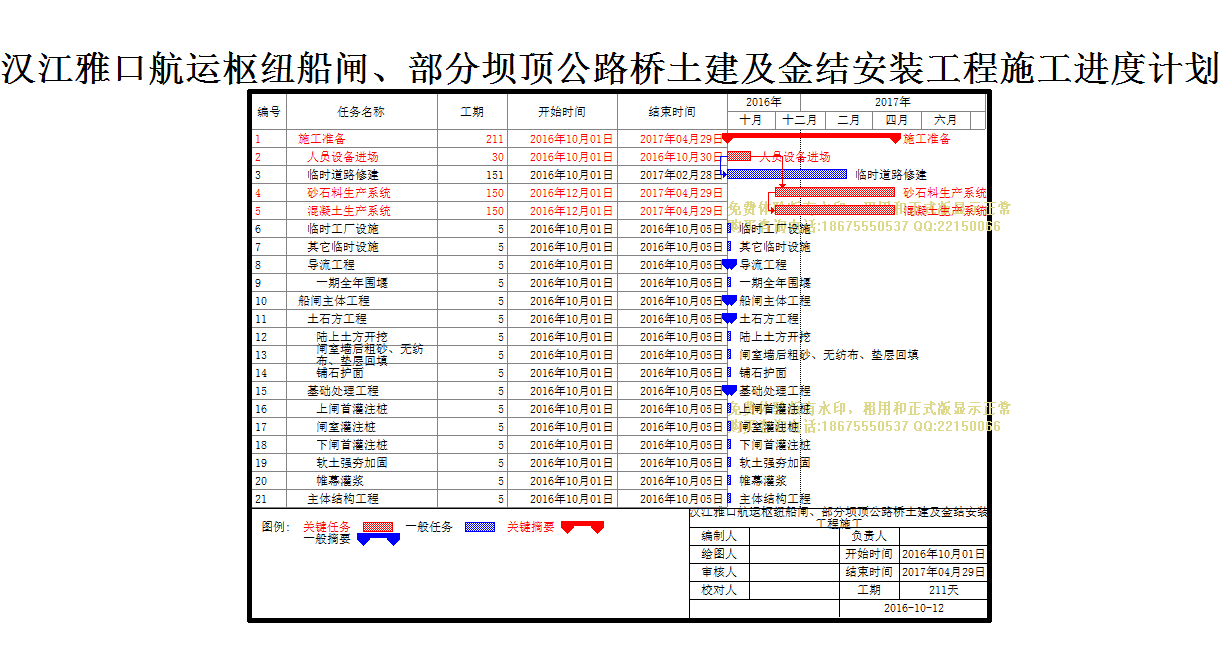Select the 2016年 year header in the timeline
This screenshot has height=669, width=1220.
tap(764, 102)
